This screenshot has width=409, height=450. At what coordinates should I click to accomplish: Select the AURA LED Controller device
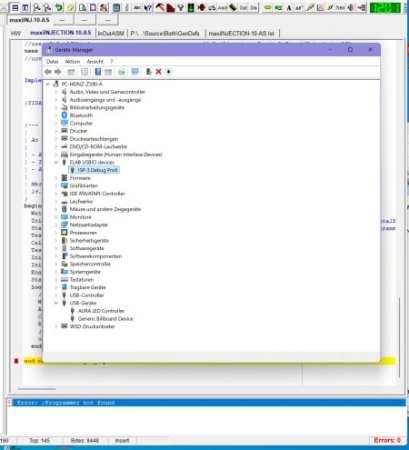click(101, 311)
